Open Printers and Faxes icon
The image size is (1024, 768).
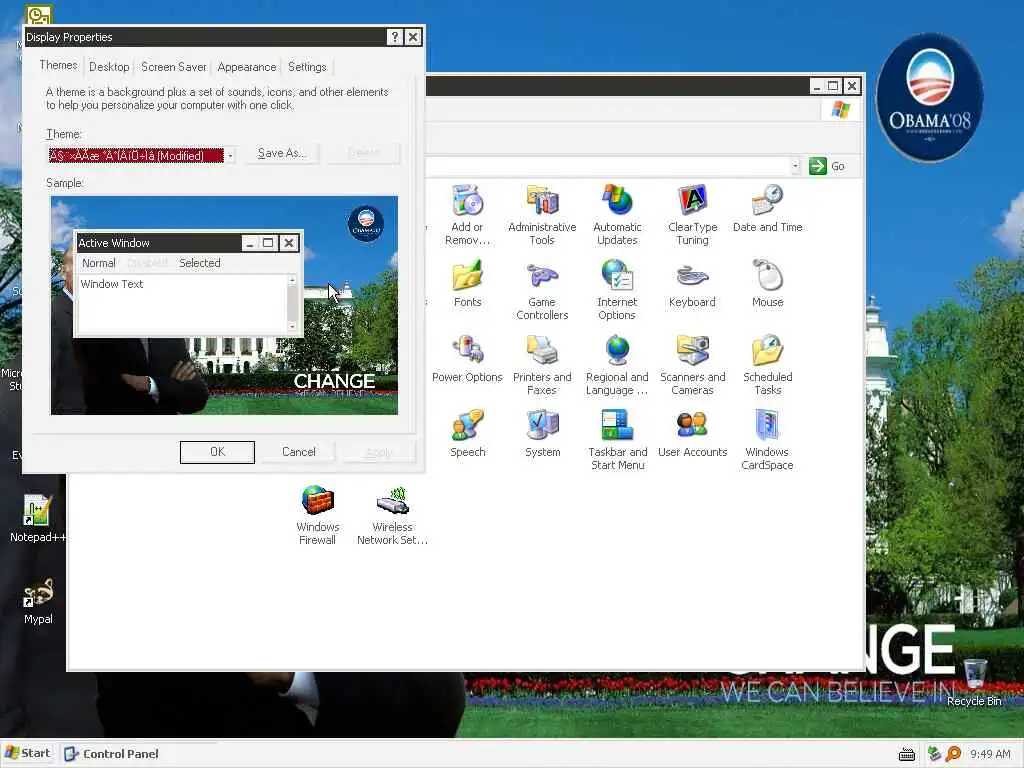pyautogui.click(x=542, y=365)
